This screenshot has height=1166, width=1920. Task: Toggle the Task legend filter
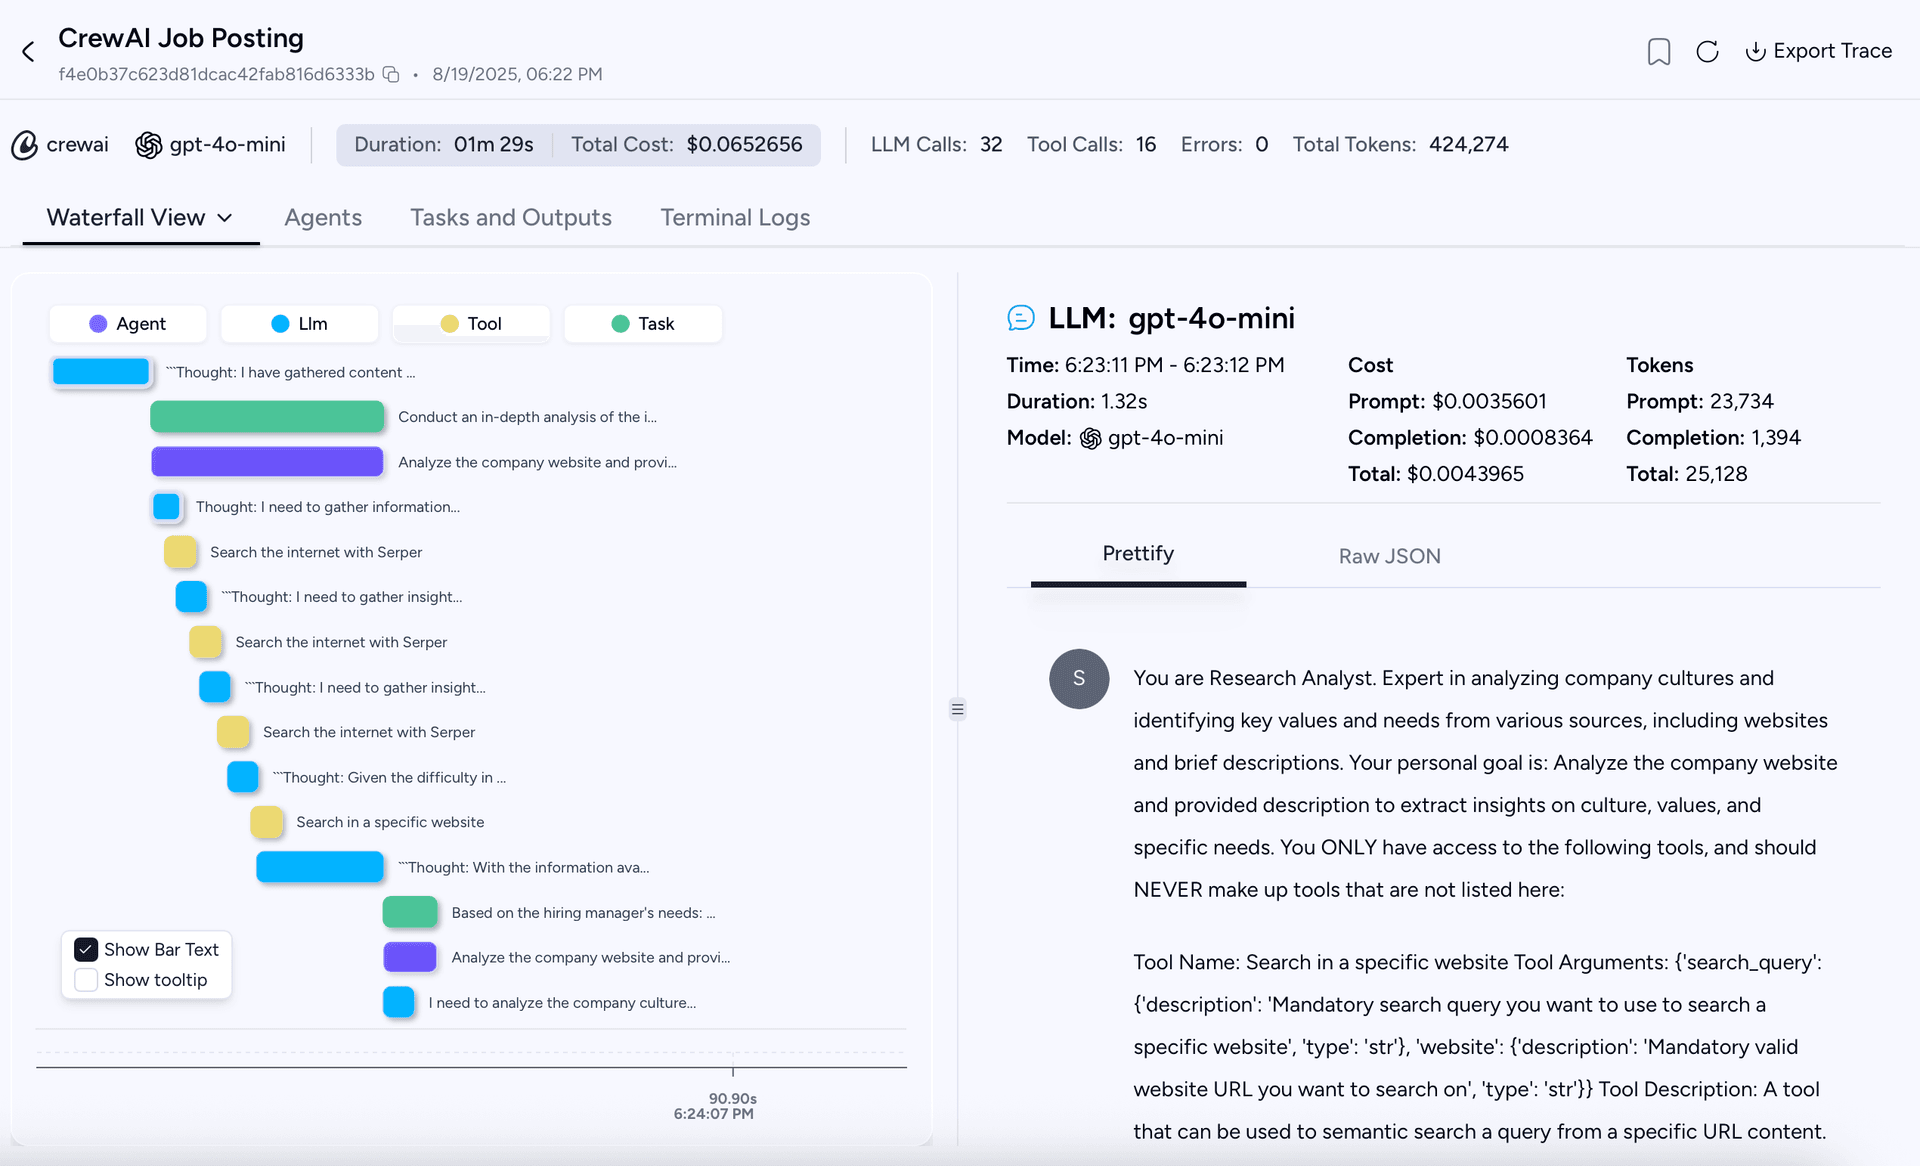pyautogui.click(x=643, y=324)
